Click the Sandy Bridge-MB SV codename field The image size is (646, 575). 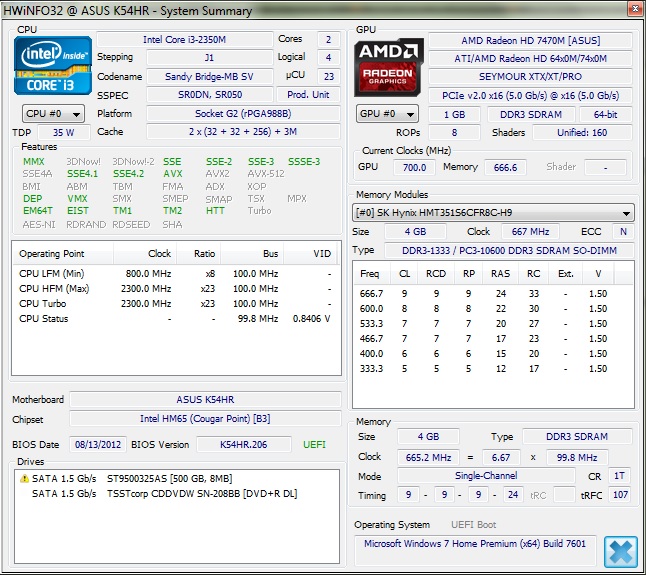tap(209, 77)
